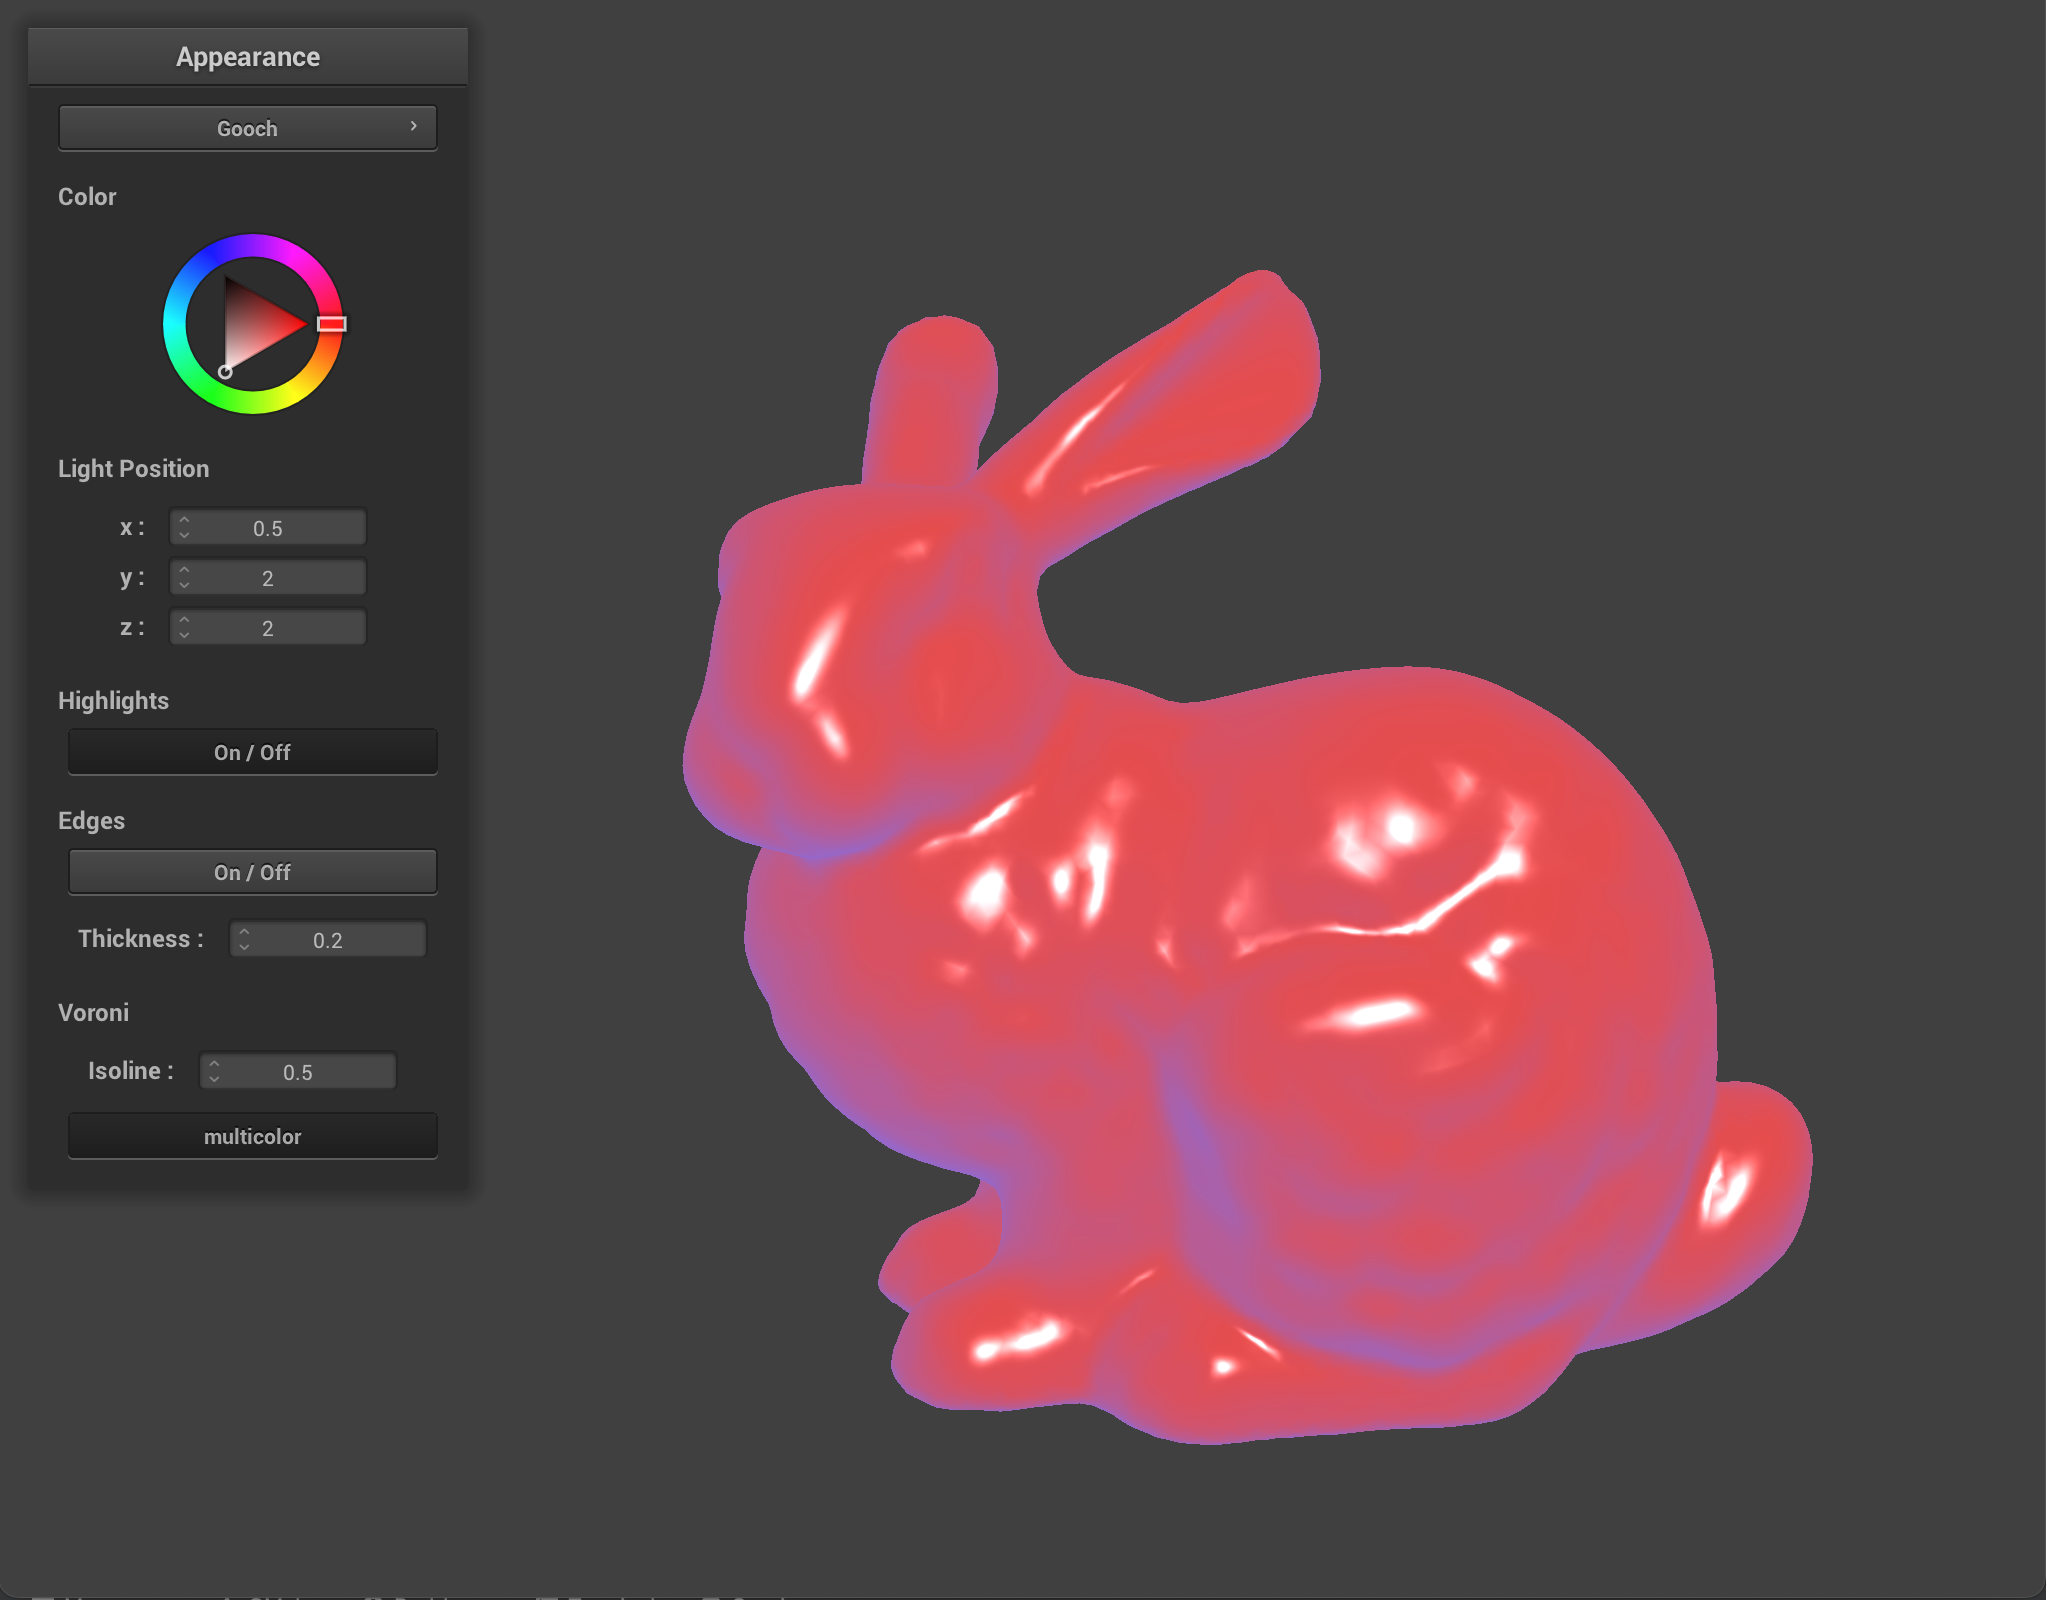Increase Light Position y with up arrow
2046x1600 pixels.
pos(184,570)
